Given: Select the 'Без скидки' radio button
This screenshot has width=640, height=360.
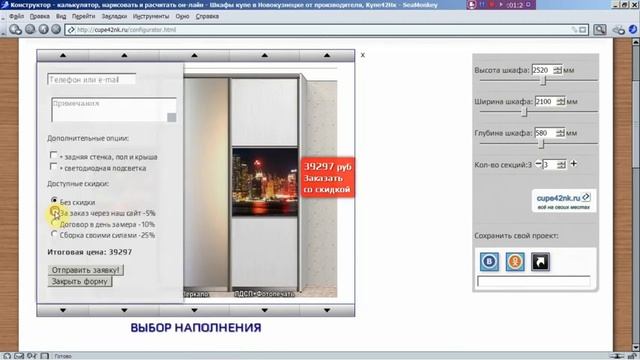Looking at the screenshot, I should (x=54, y=200).
